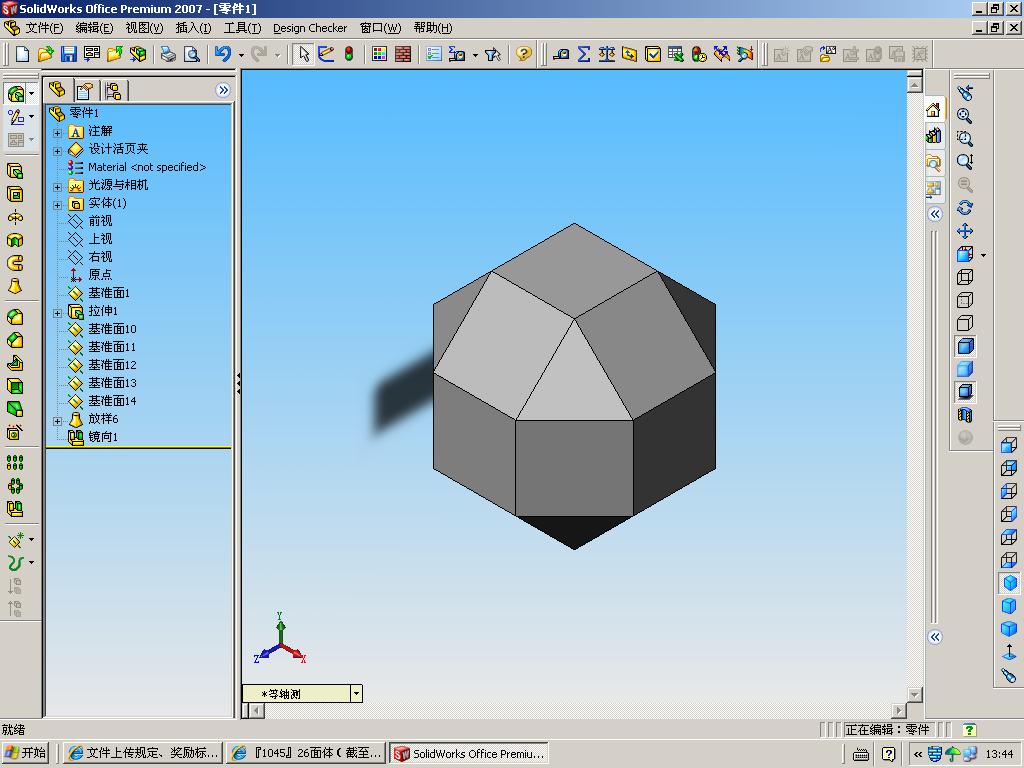Click the Linear Pattern icon
1024x768 pixels.
pyautogui.click(x=15, y=463)
